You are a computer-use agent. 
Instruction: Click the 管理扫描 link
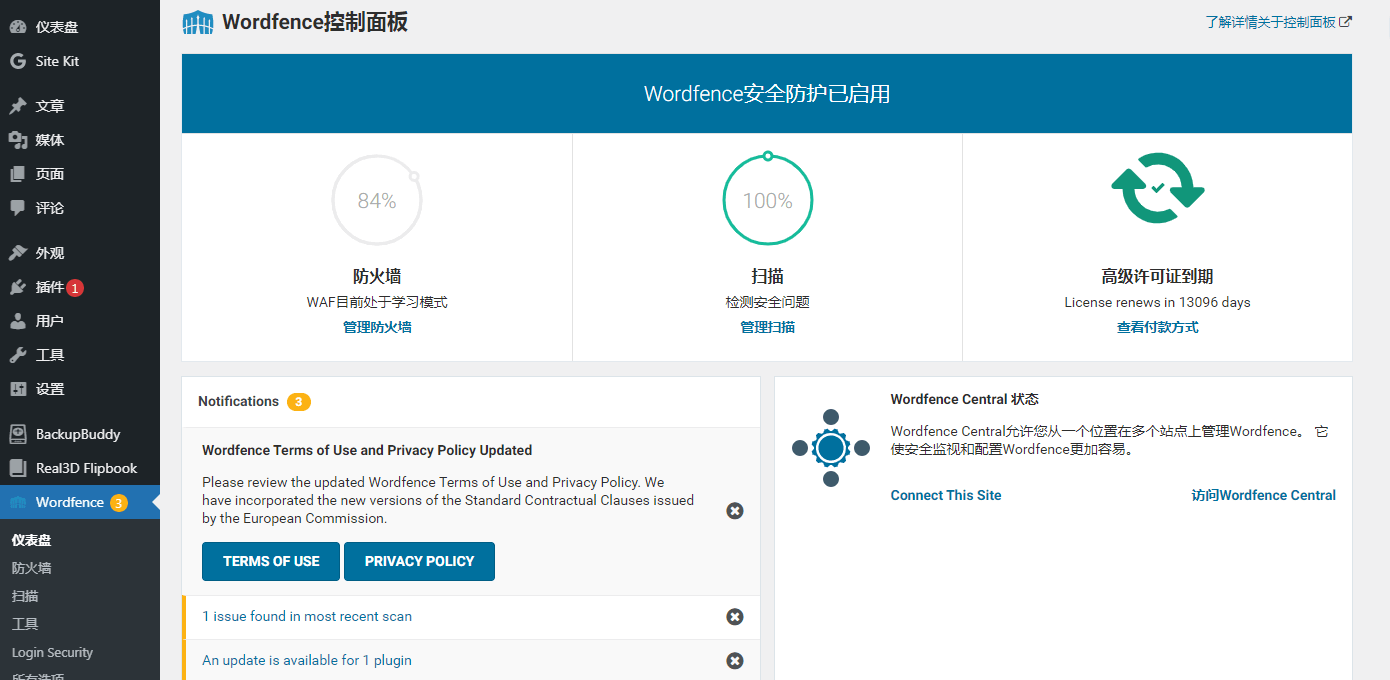pos(767,327)
